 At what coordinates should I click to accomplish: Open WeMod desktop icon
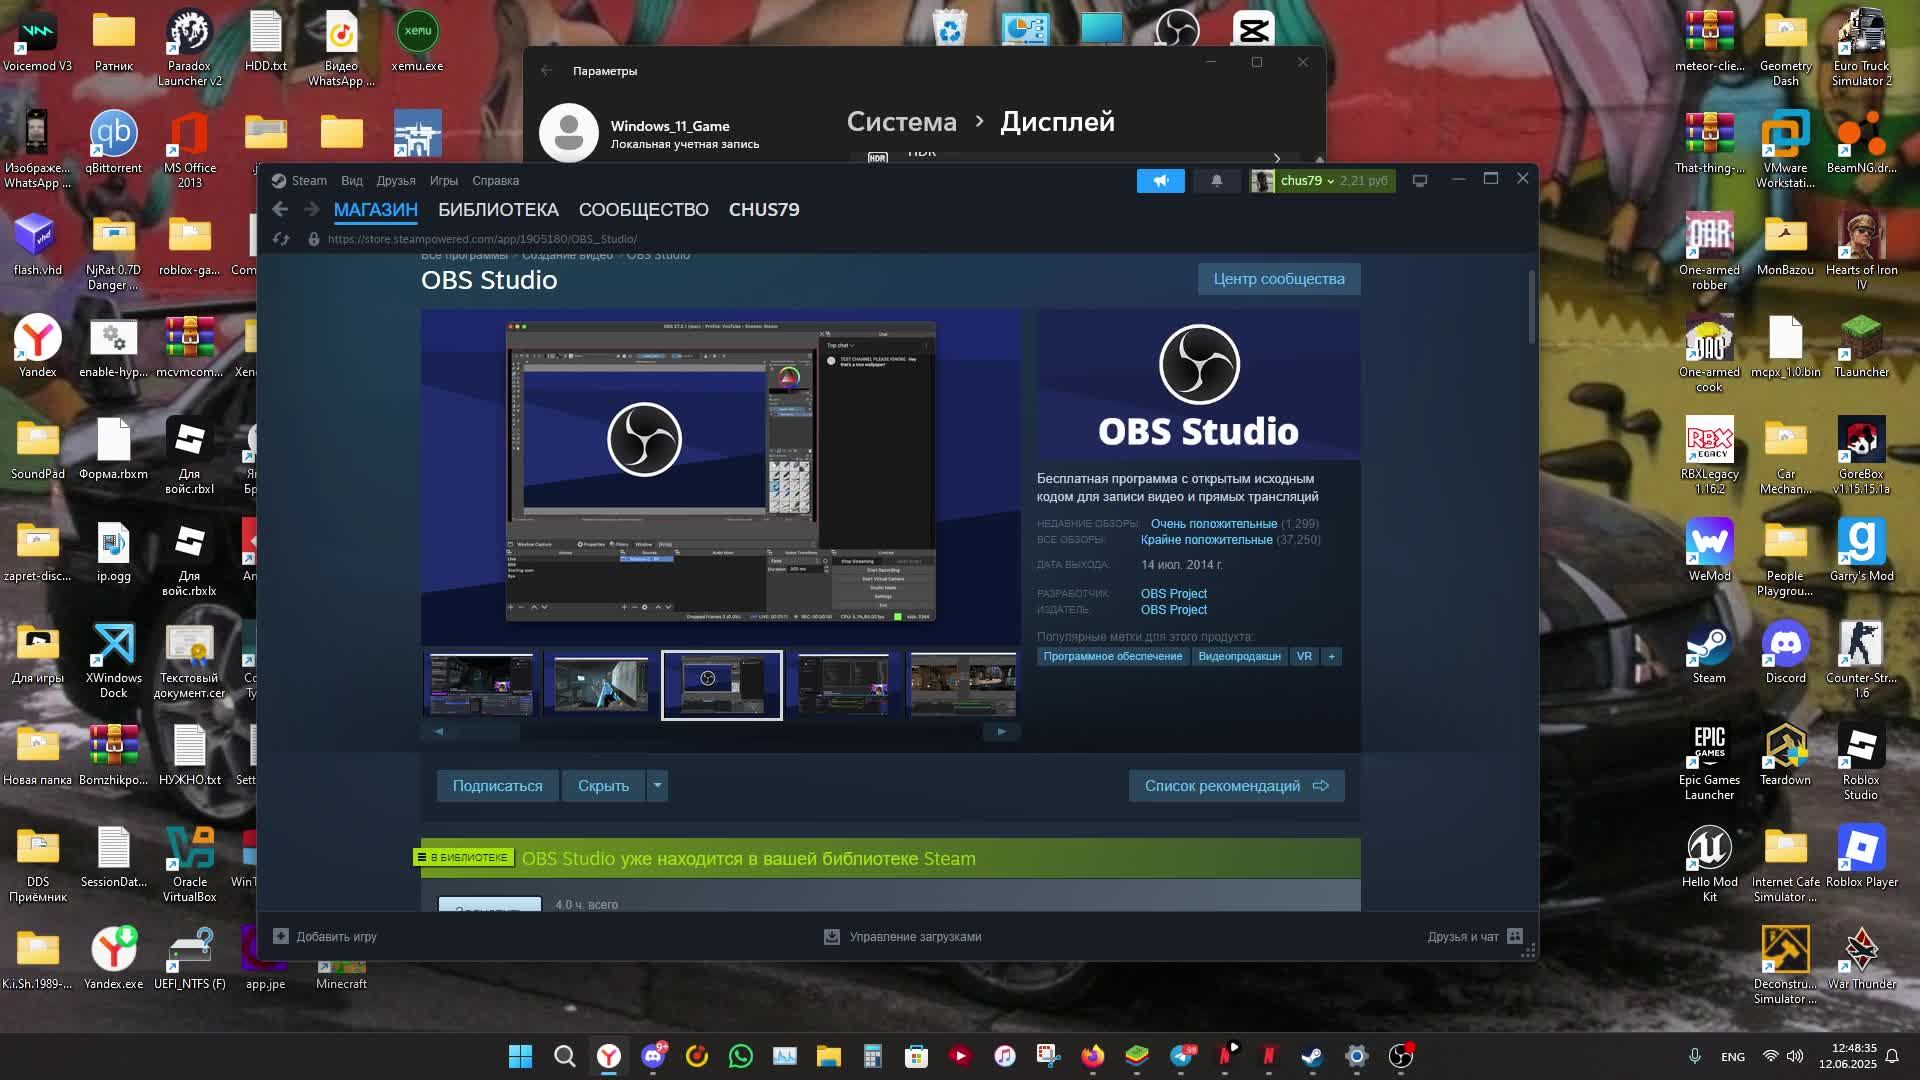(1709, 551)
